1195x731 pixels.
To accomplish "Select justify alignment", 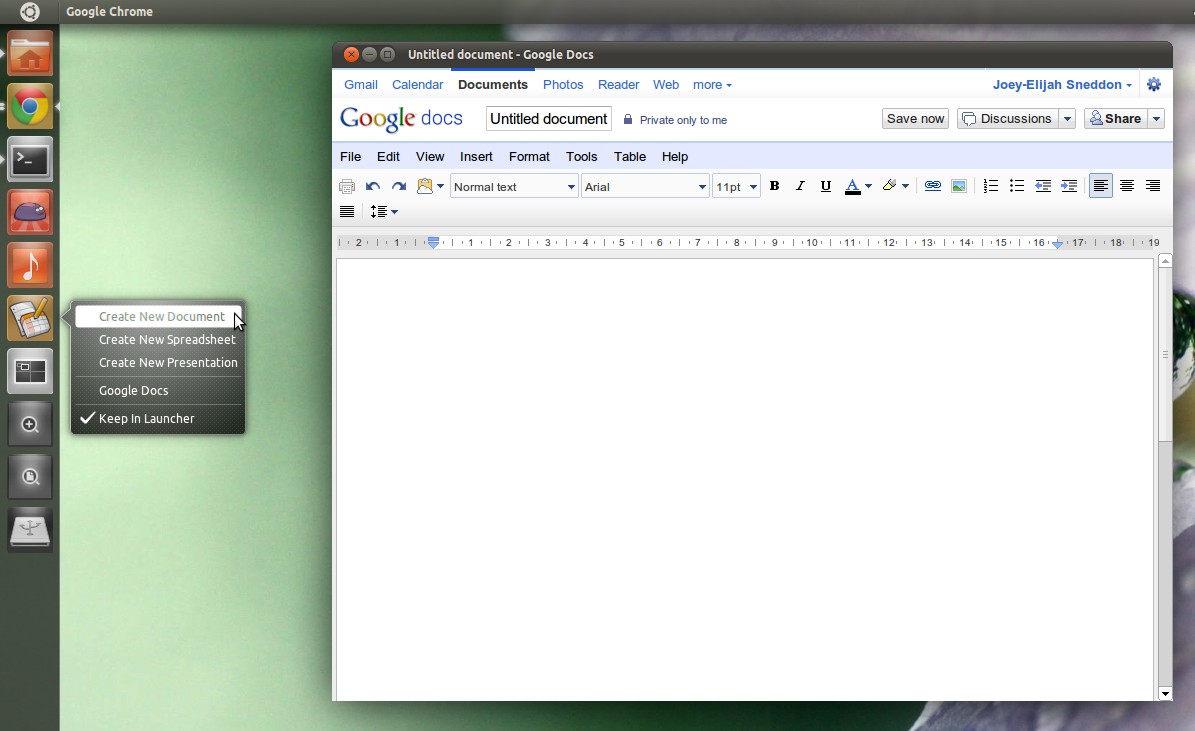I will pyautogui.click(x=347, y=212).
